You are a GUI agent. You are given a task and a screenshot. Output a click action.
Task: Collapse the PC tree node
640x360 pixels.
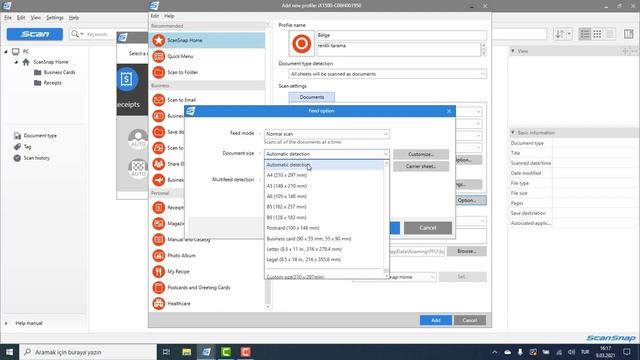coord(6,51)
